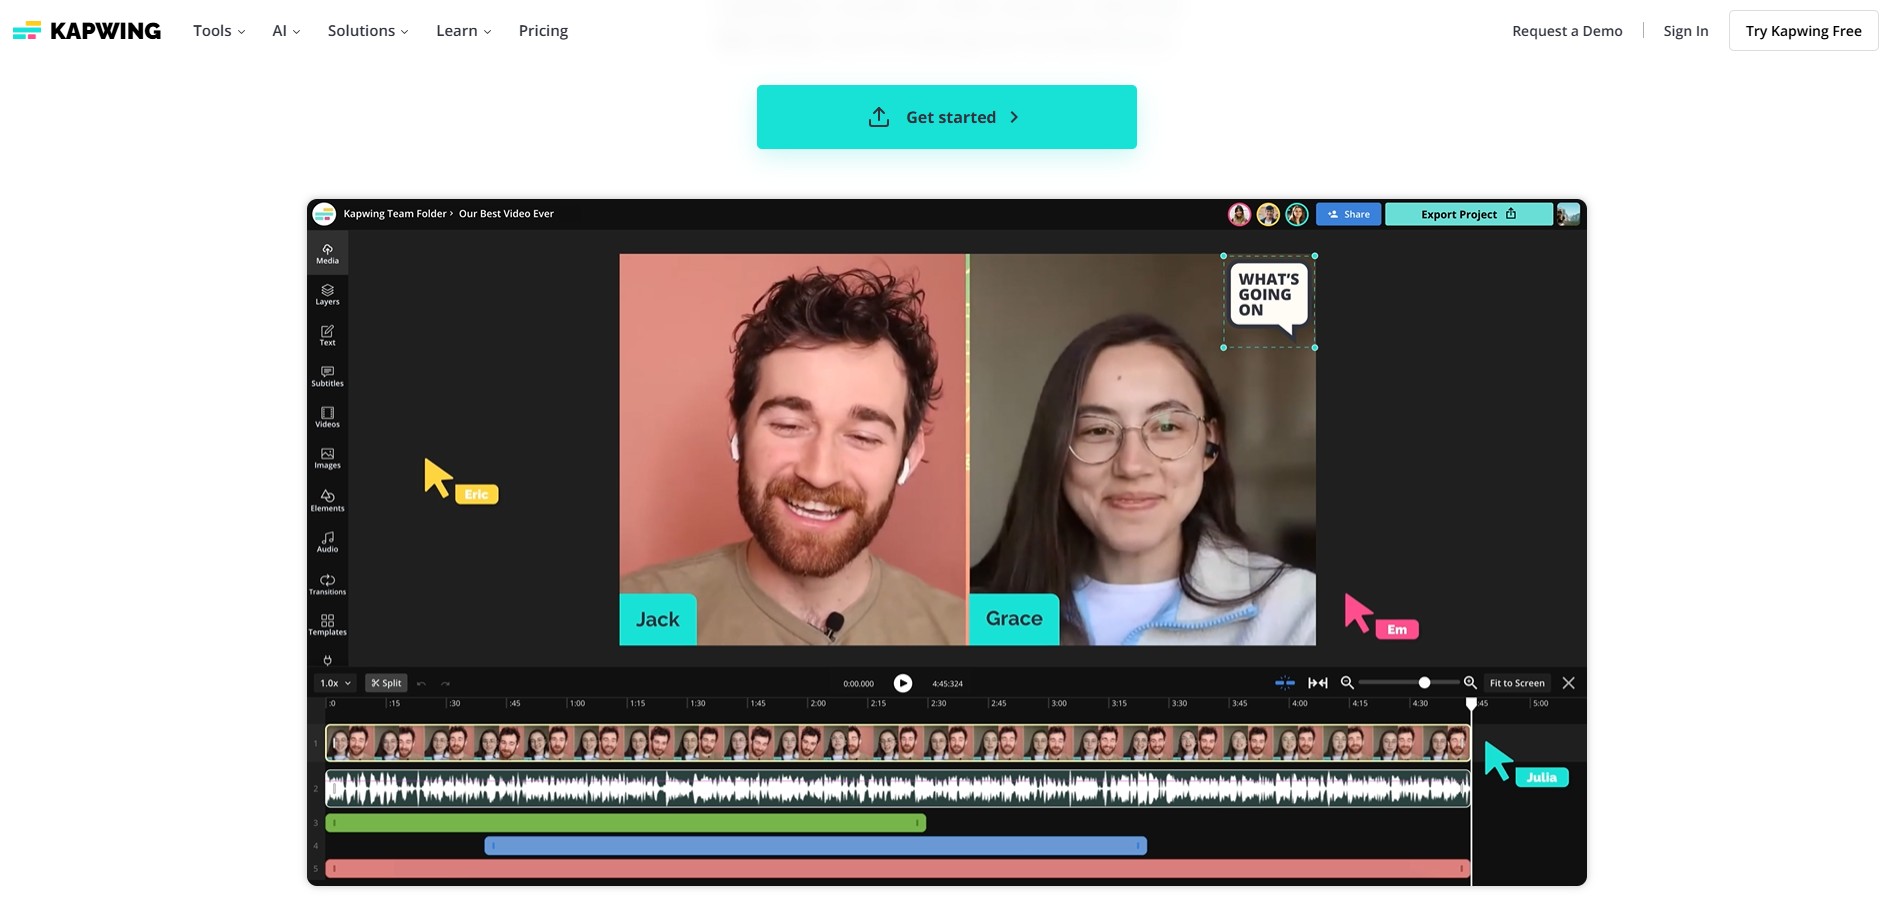Open the Elements panel
Image resolution: width=1891 pixels, height=898 pixels.
[328, 501]
